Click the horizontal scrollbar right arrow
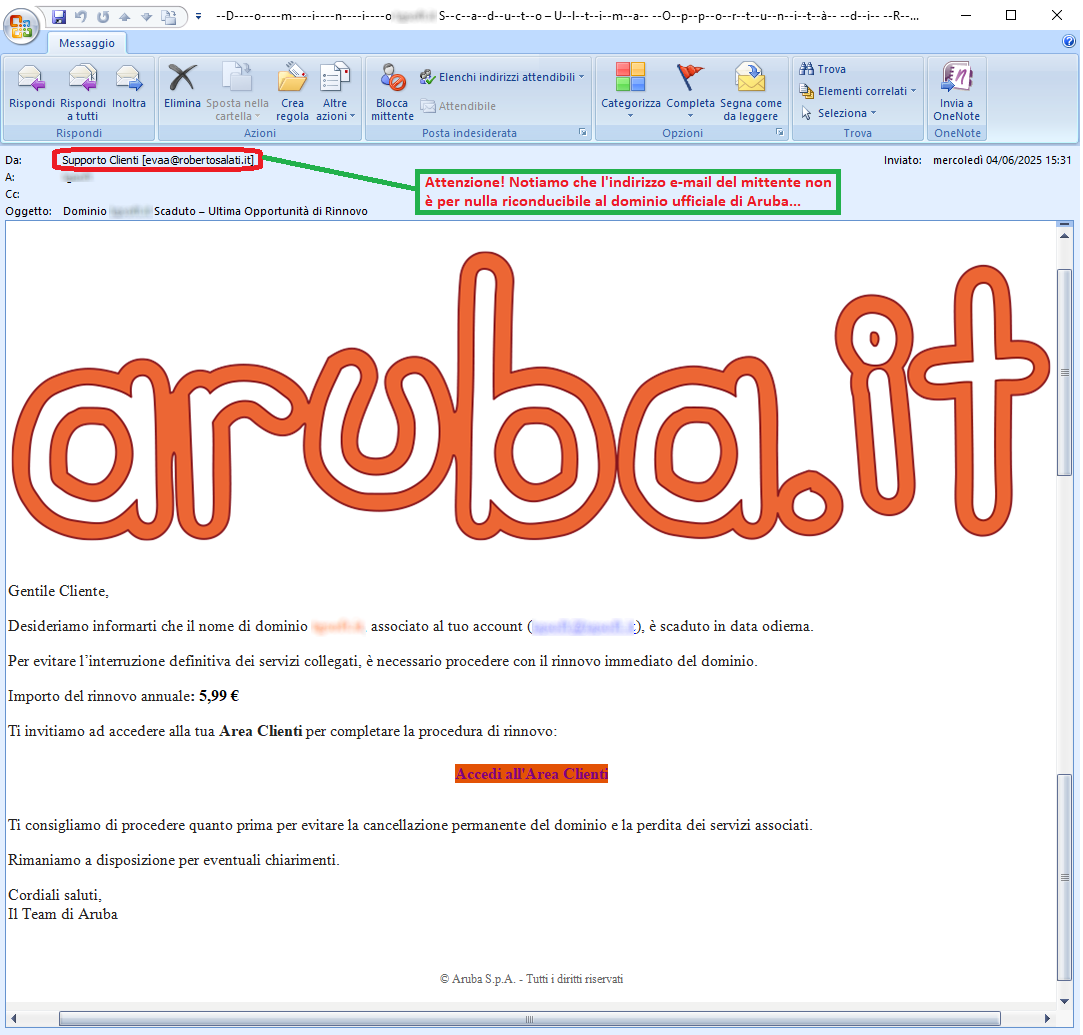 click(1047, 1018)
